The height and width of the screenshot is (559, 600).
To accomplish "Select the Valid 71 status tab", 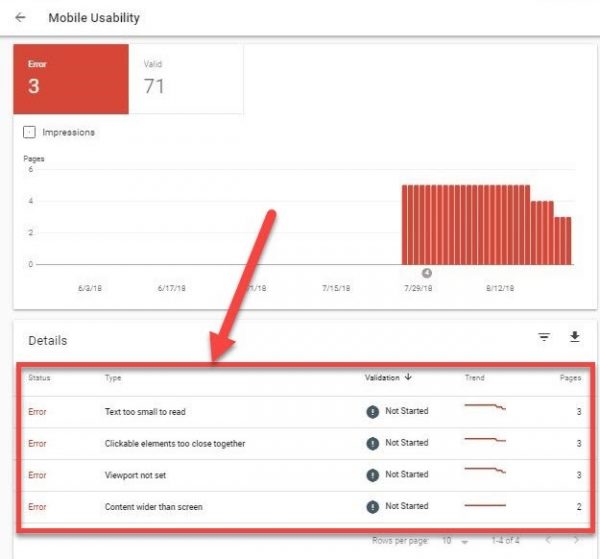I will coord(186,79).
